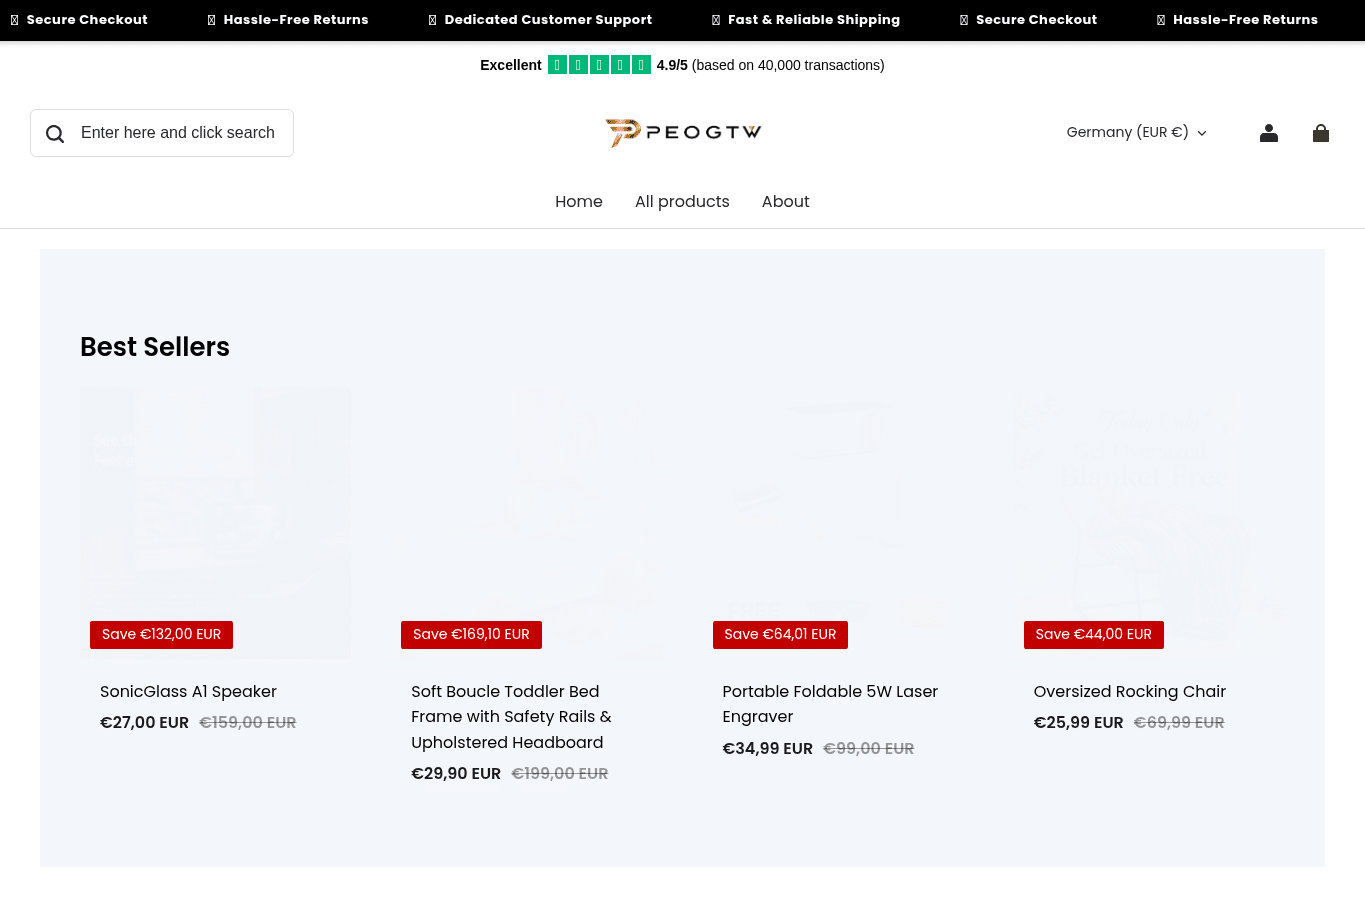Viewport: 1365px width, 900px height.
Task: Click the Laser Engraver product image
Action: [838, 524]
